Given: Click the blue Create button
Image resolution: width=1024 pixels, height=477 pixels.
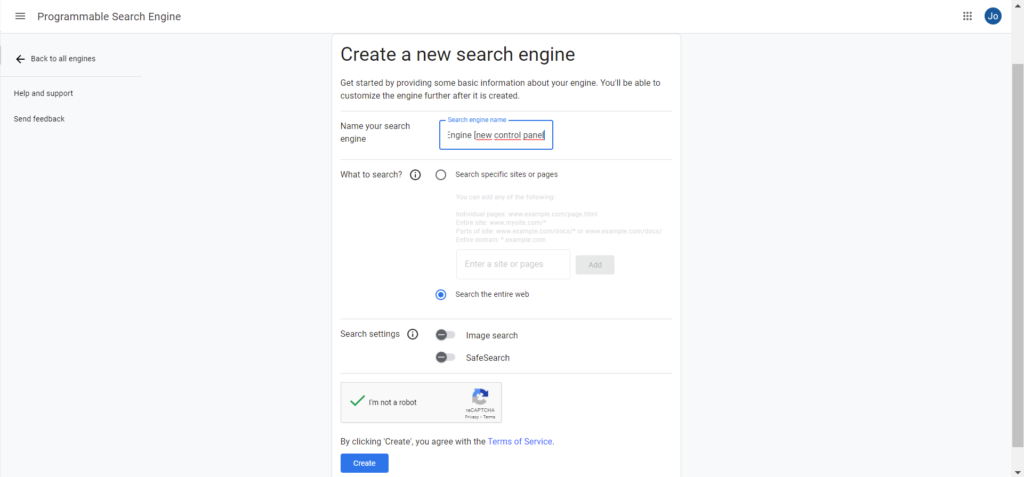Looking at the screenshot, I should tap(364, 463).
